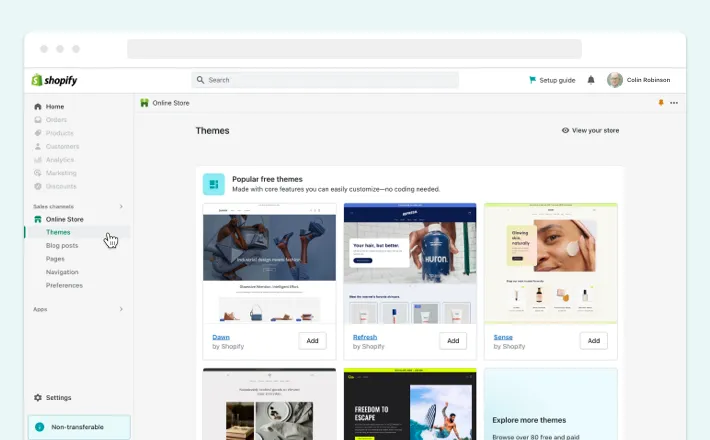Click the Discounts badge icon
The width and height of the screenshot is (710, 440).
click(38, 186)
